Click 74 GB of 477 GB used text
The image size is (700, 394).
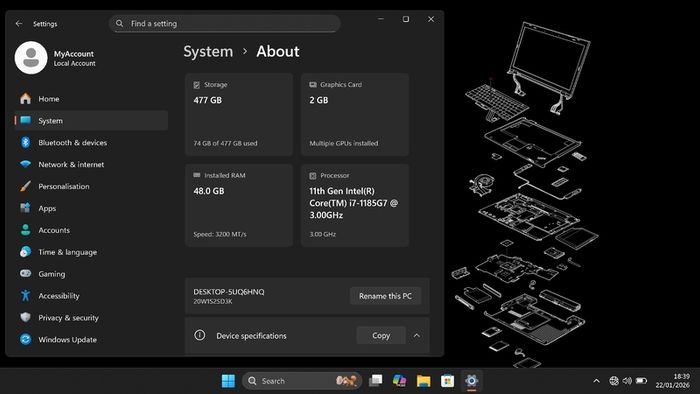click(x=225, y=143)
